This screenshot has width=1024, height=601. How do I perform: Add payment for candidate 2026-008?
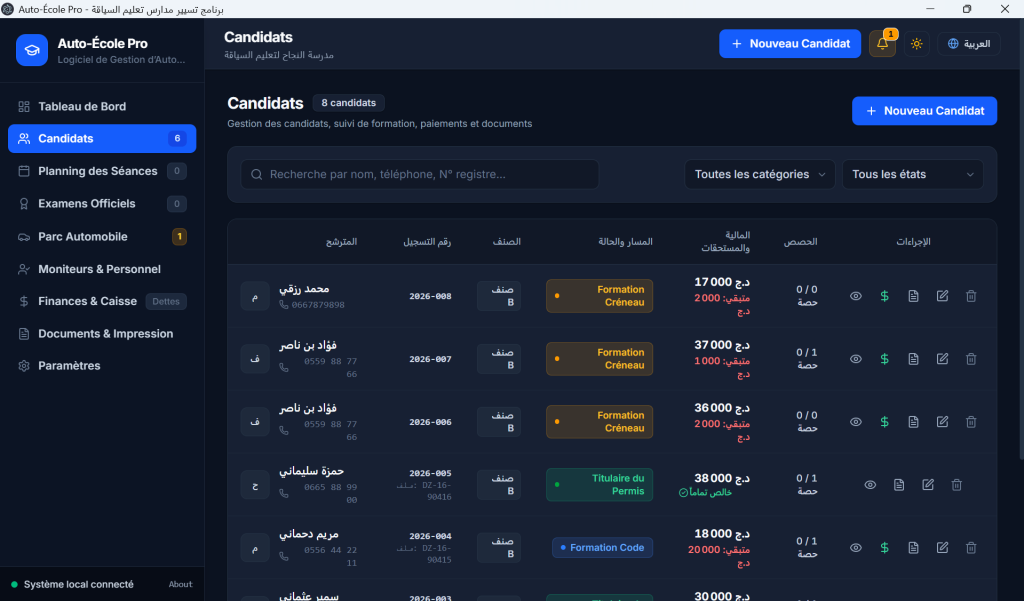(x=884, y=296)
